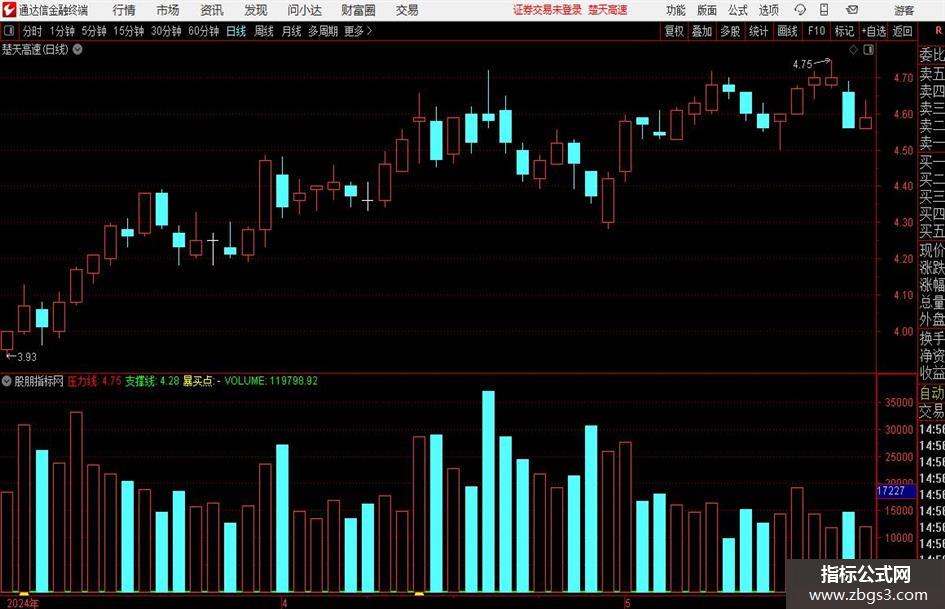945x609 pixels.
Task: Open the 行情 menu
Action: coord(124,10)
